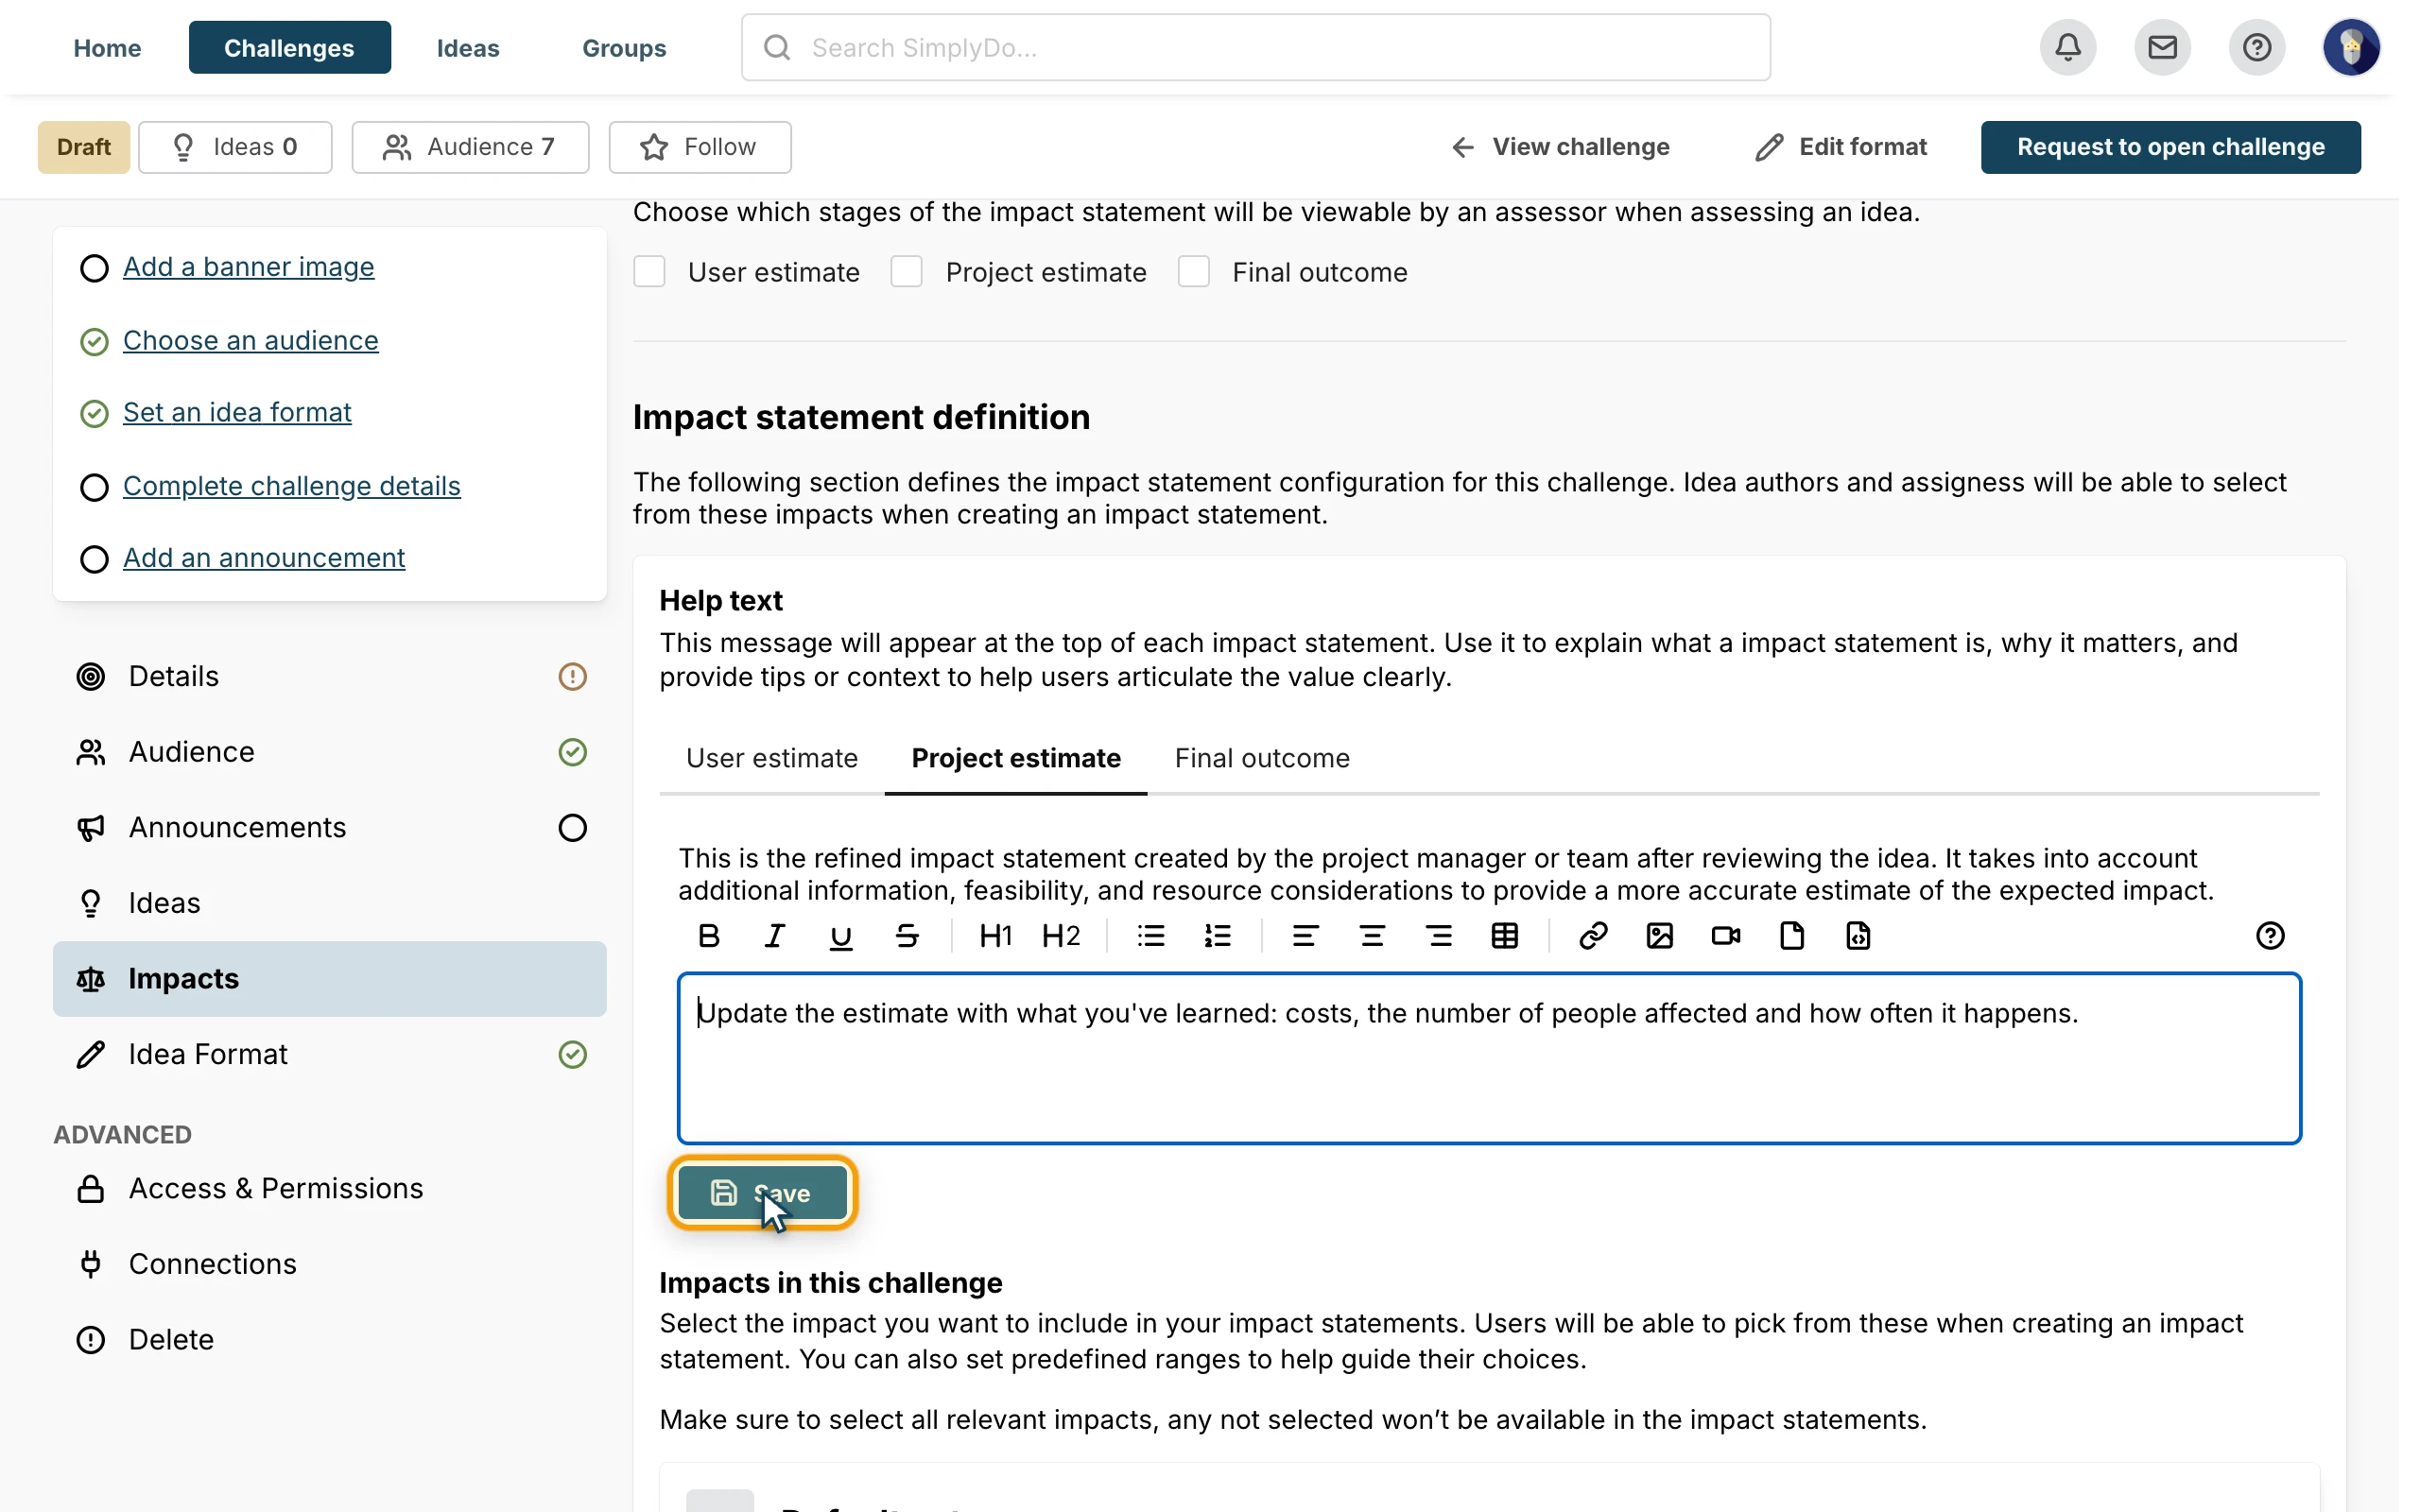Insert a video via the camera icon
2420x1512 pixels.
[1726, 936]
